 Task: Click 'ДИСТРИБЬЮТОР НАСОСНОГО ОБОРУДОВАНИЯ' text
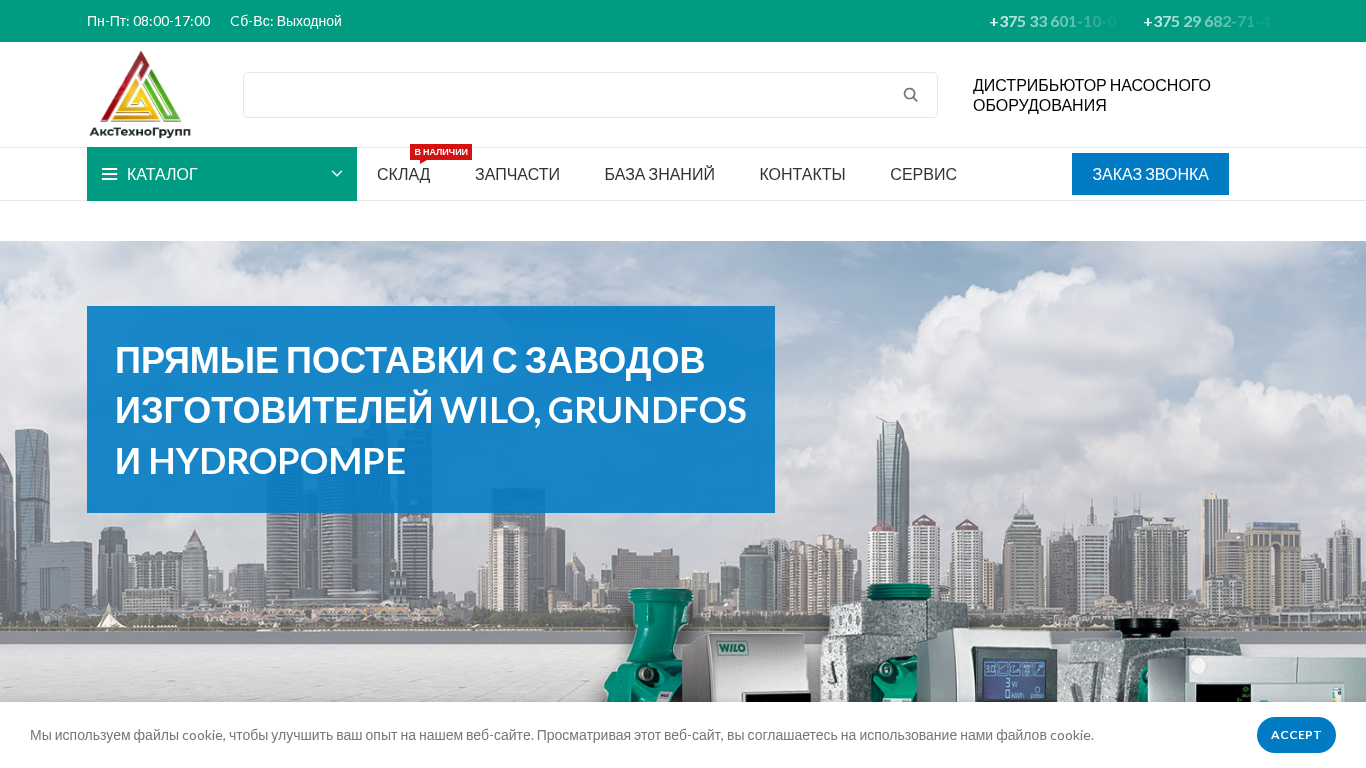1092,95
